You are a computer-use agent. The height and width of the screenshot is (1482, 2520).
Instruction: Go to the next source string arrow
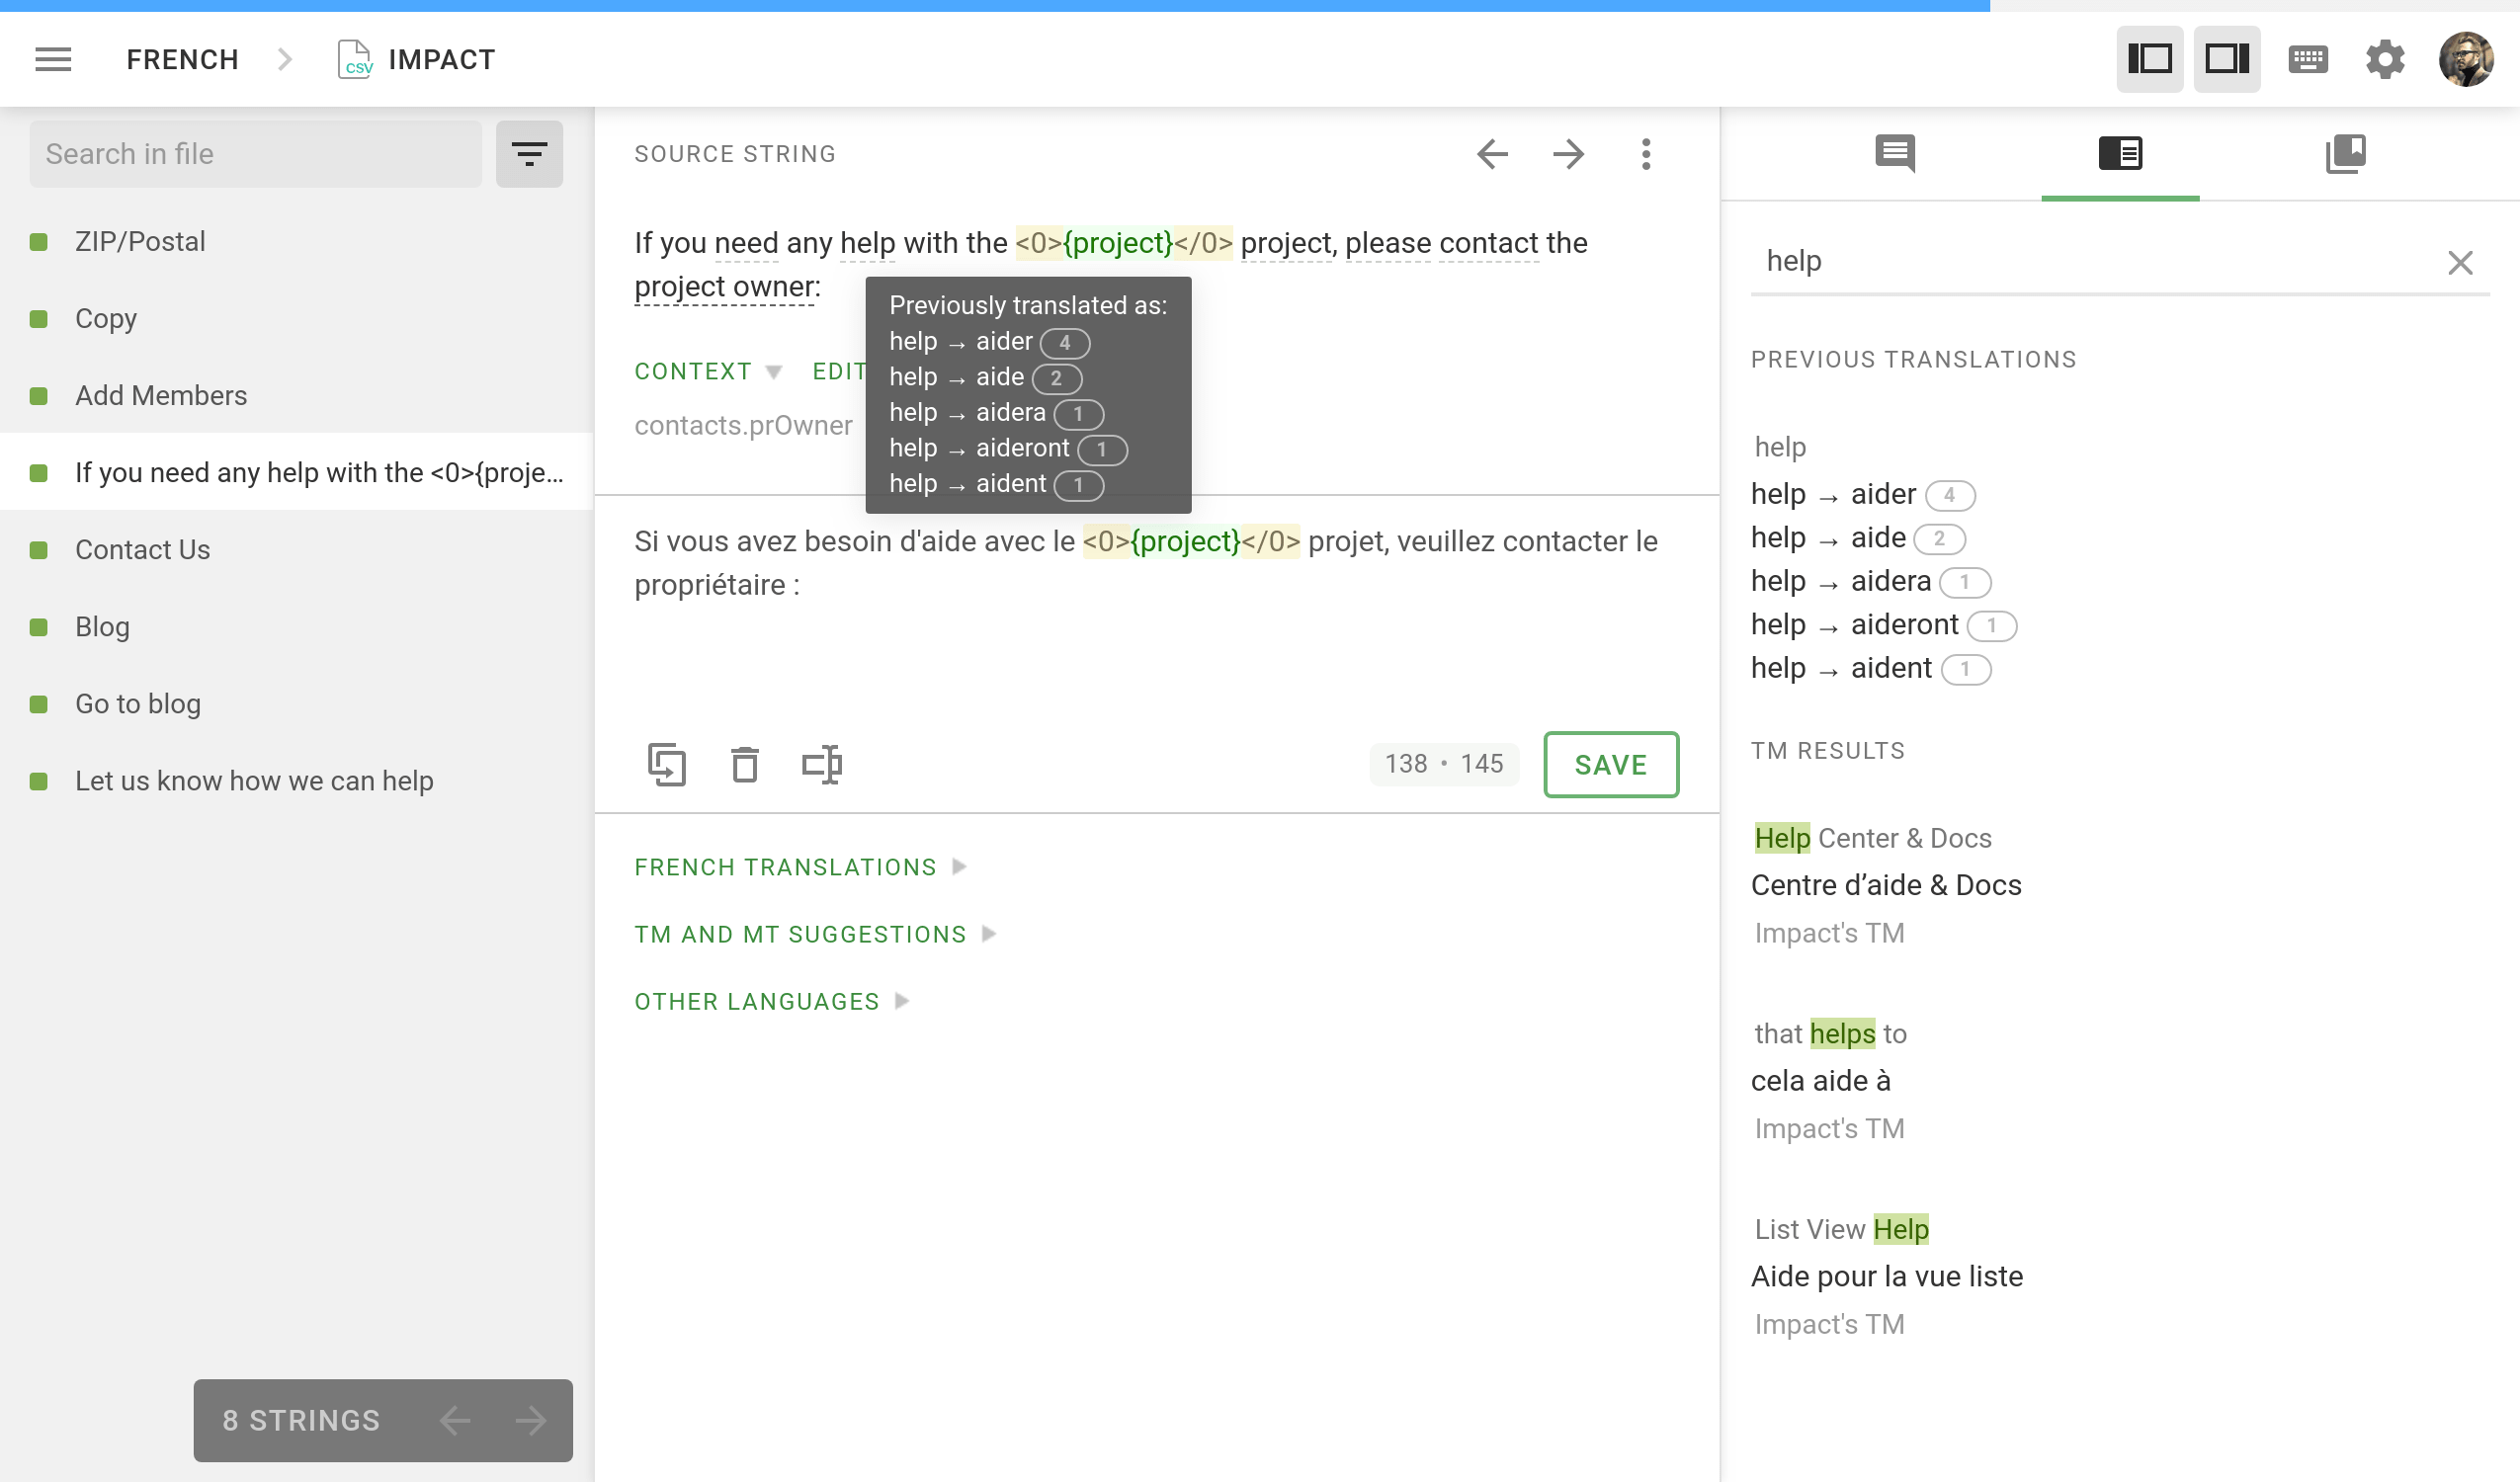tap(1569, 154)
